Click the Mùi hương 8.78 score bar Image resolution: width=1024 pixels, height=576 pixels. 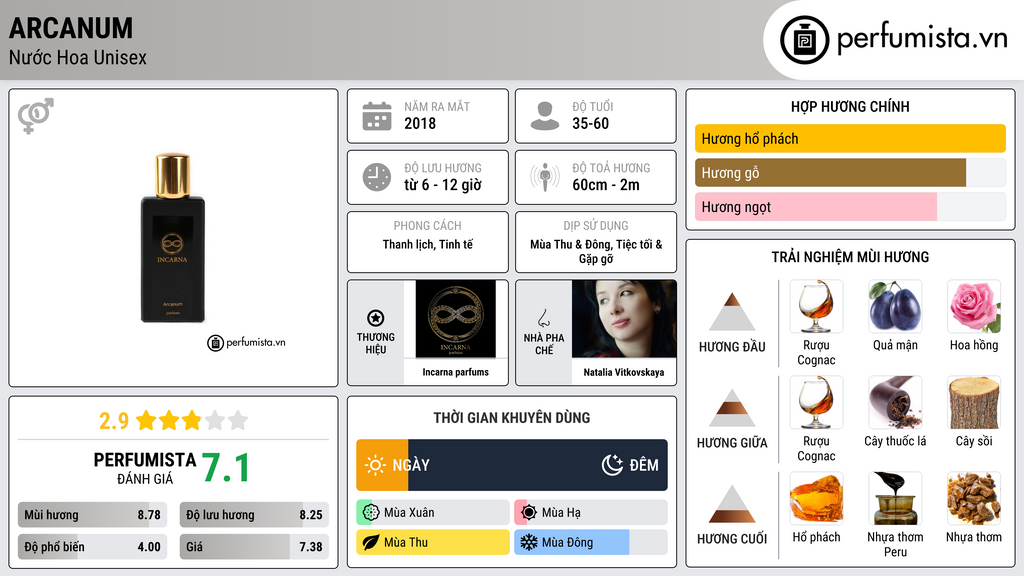click(x=93, y=515)
